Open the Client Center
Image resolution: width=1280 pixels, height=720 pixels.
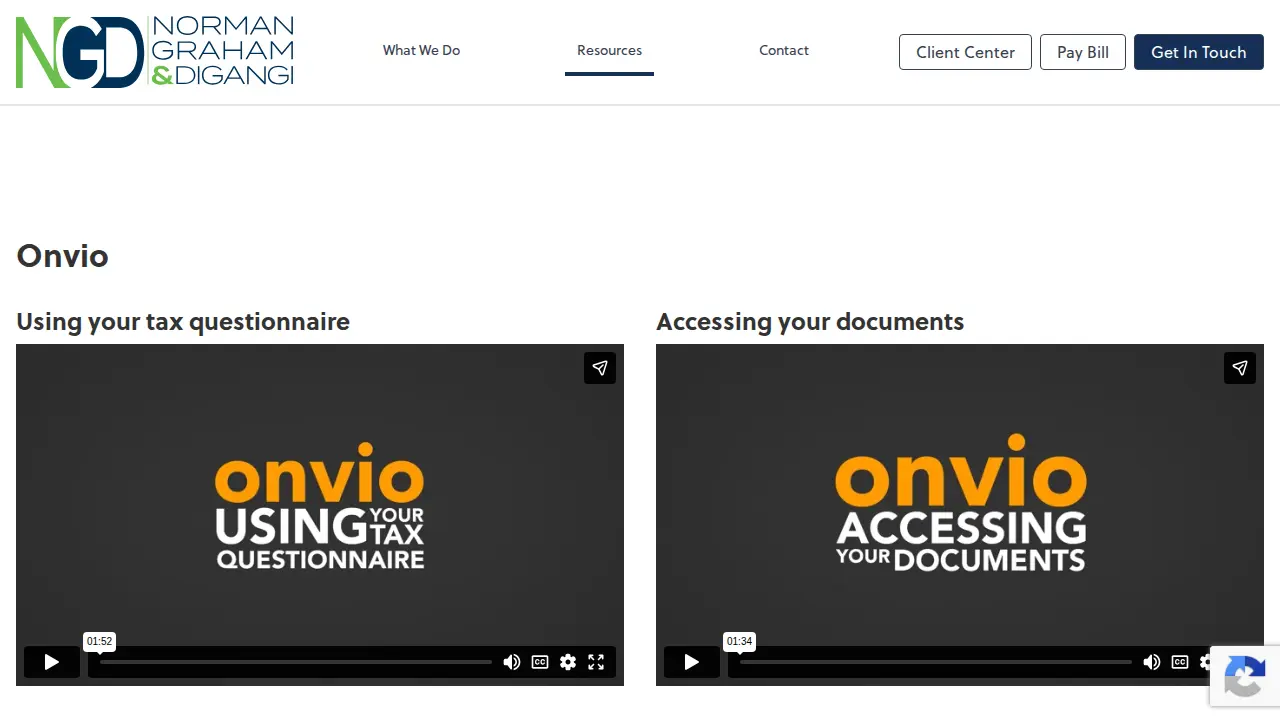965,52
